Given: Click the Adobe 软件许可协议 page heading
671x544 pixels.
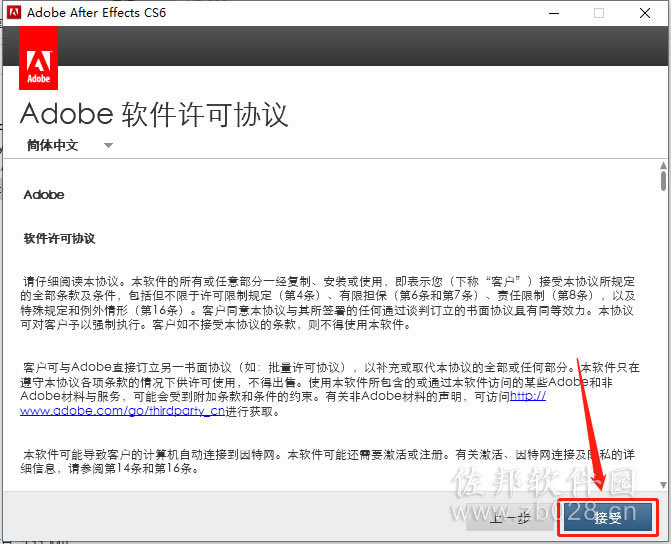Looking at the screenshot, I should coord(154,114).
